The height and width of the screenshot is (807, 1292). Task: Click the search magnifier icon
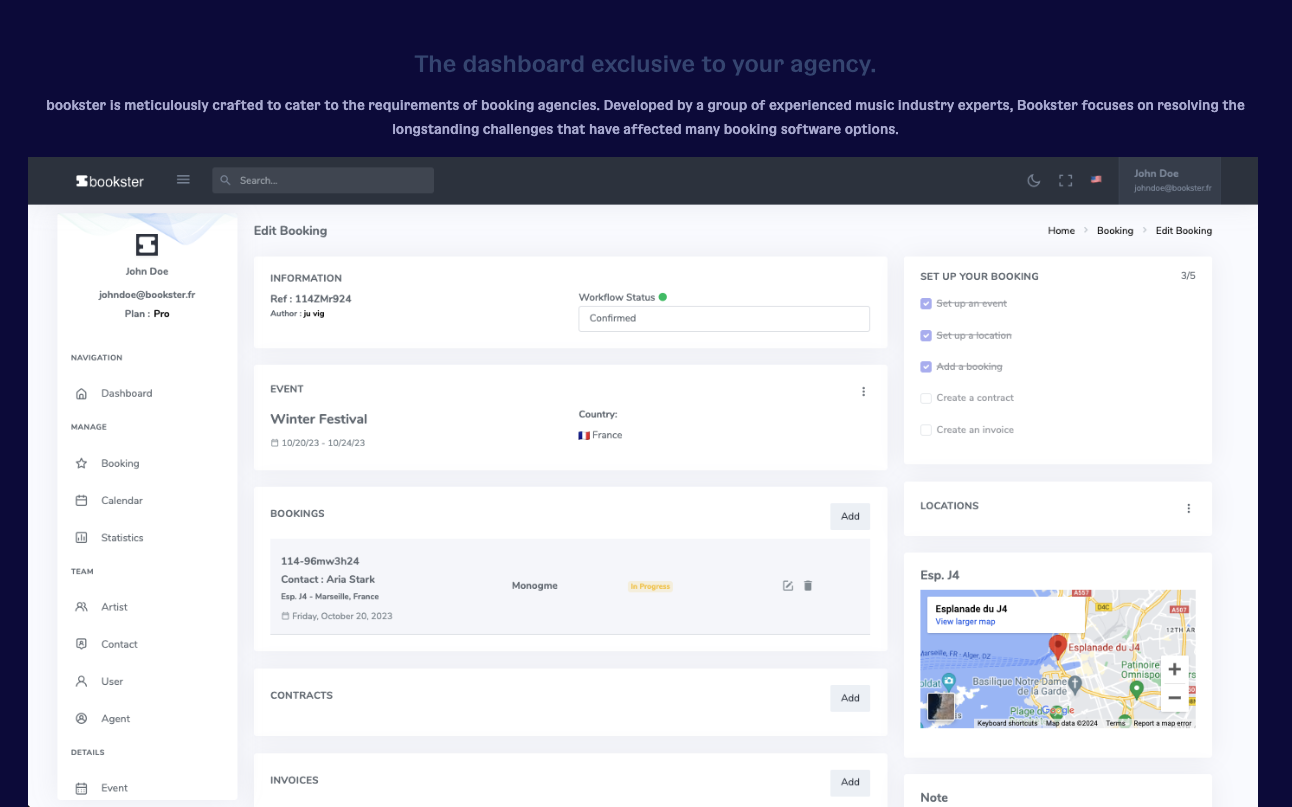point(225,180)
